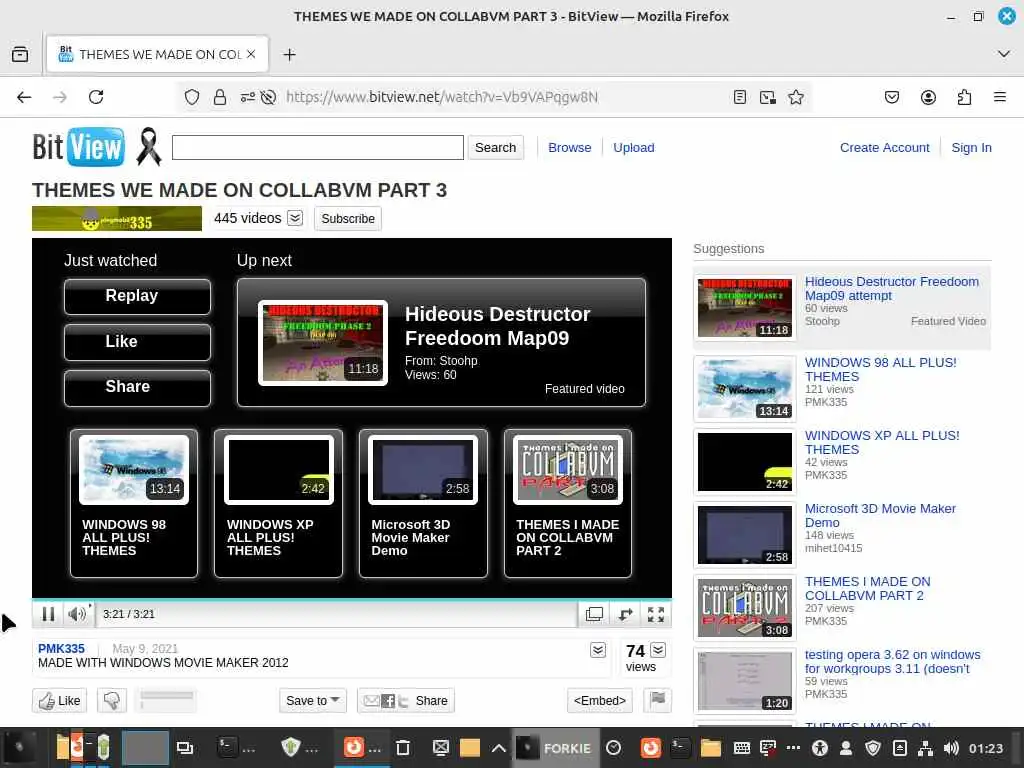Click the BitView logo
1024x768 pixels.
(x=78, y=147)
